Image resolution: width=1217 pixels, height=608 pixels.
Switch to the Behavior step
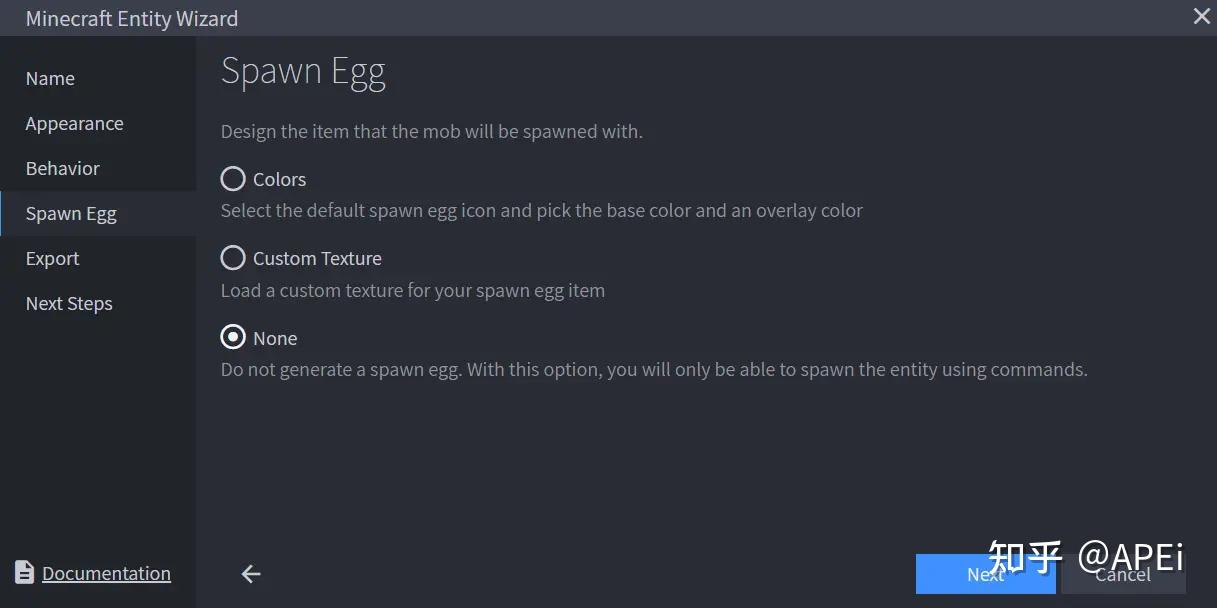pyautogui.click(x=62, y=168)
